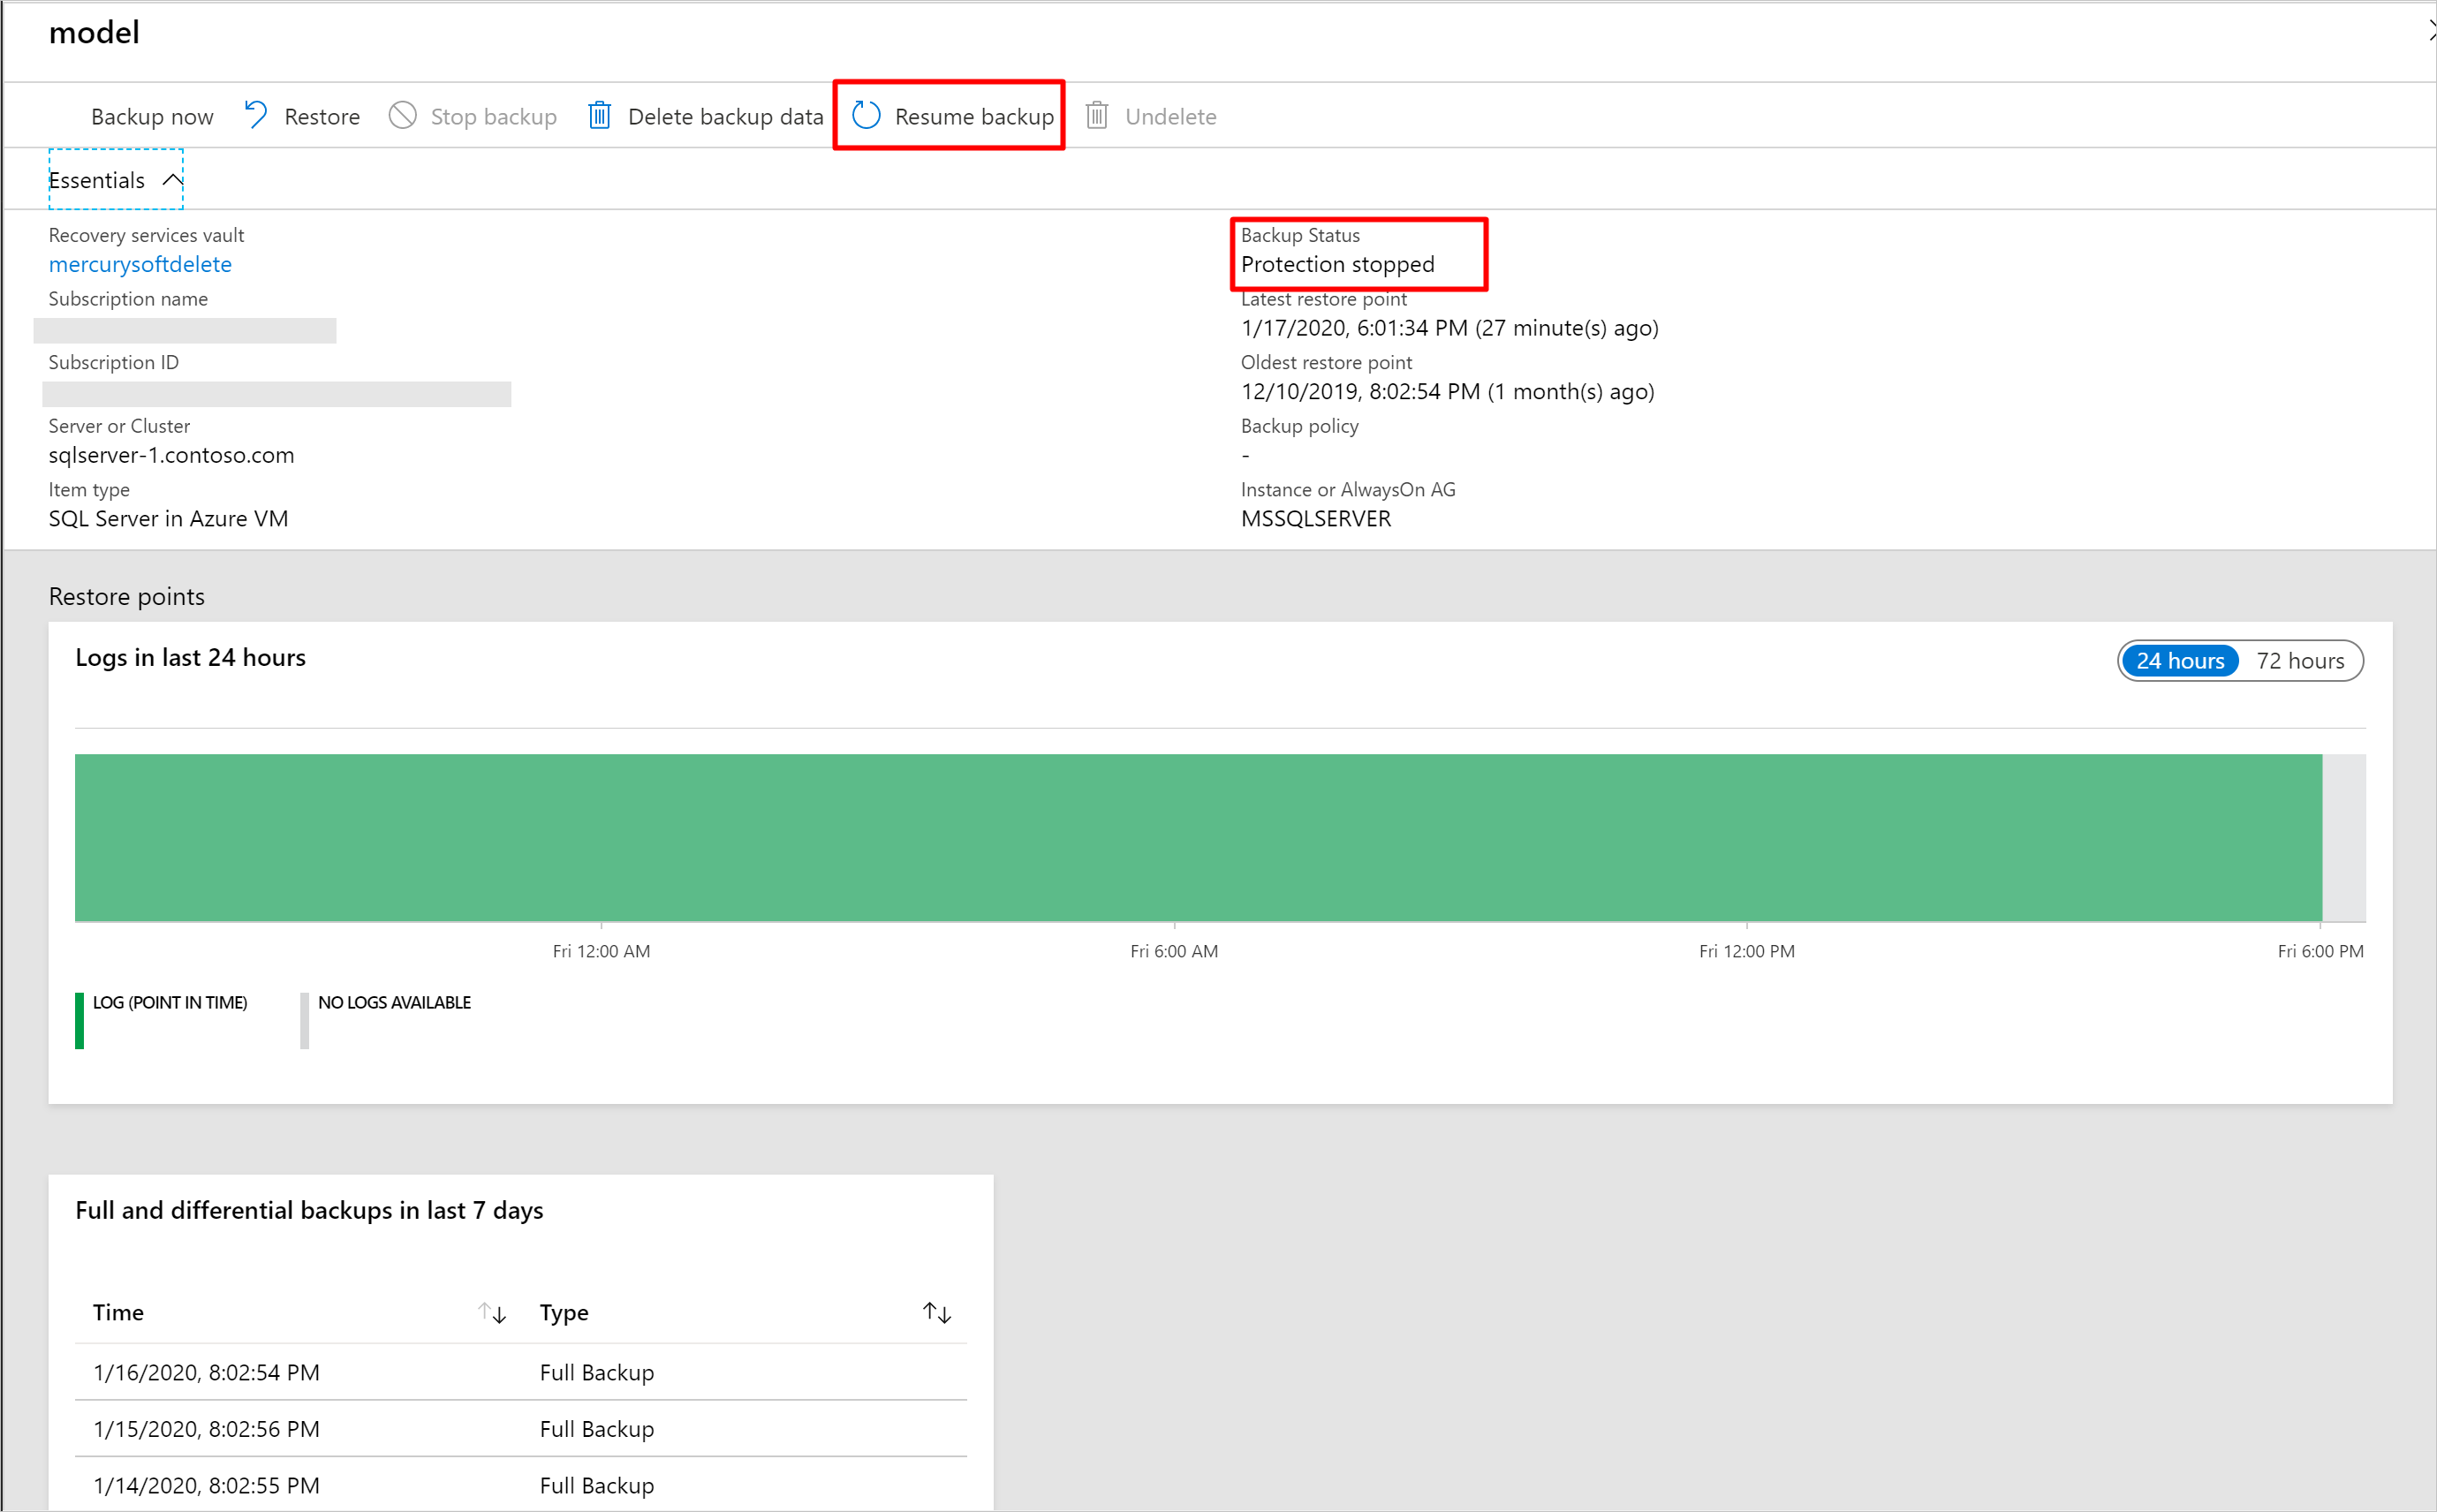Switch to 72 hours log view

tap(2301, 661)
